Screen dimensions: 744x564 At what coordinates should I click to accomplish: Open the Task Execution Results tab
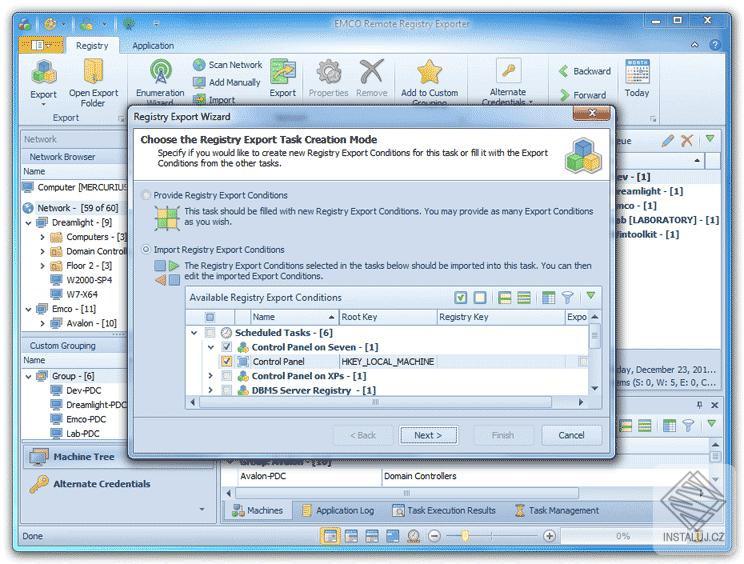(444, 510)
